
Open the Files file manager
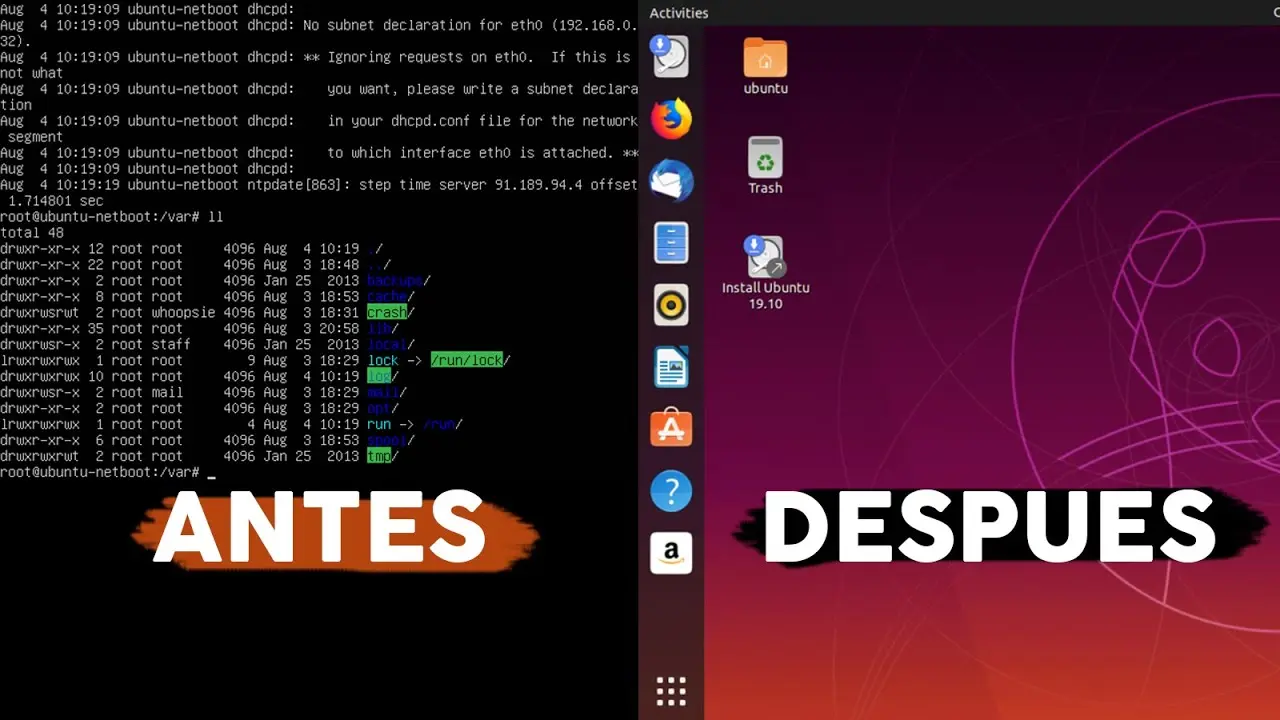coord(670,242)
